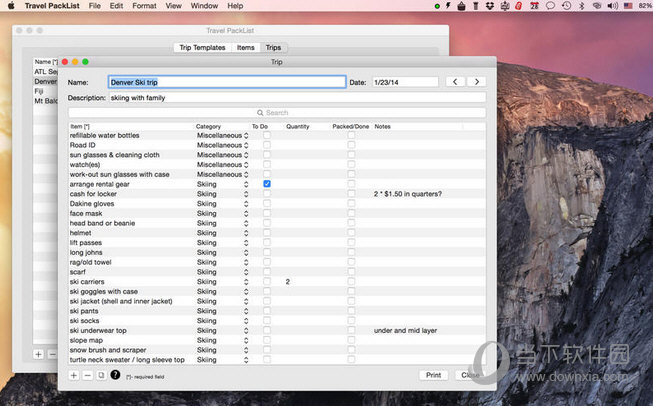Open the volume control in menu bar

[x=613, y=6]
